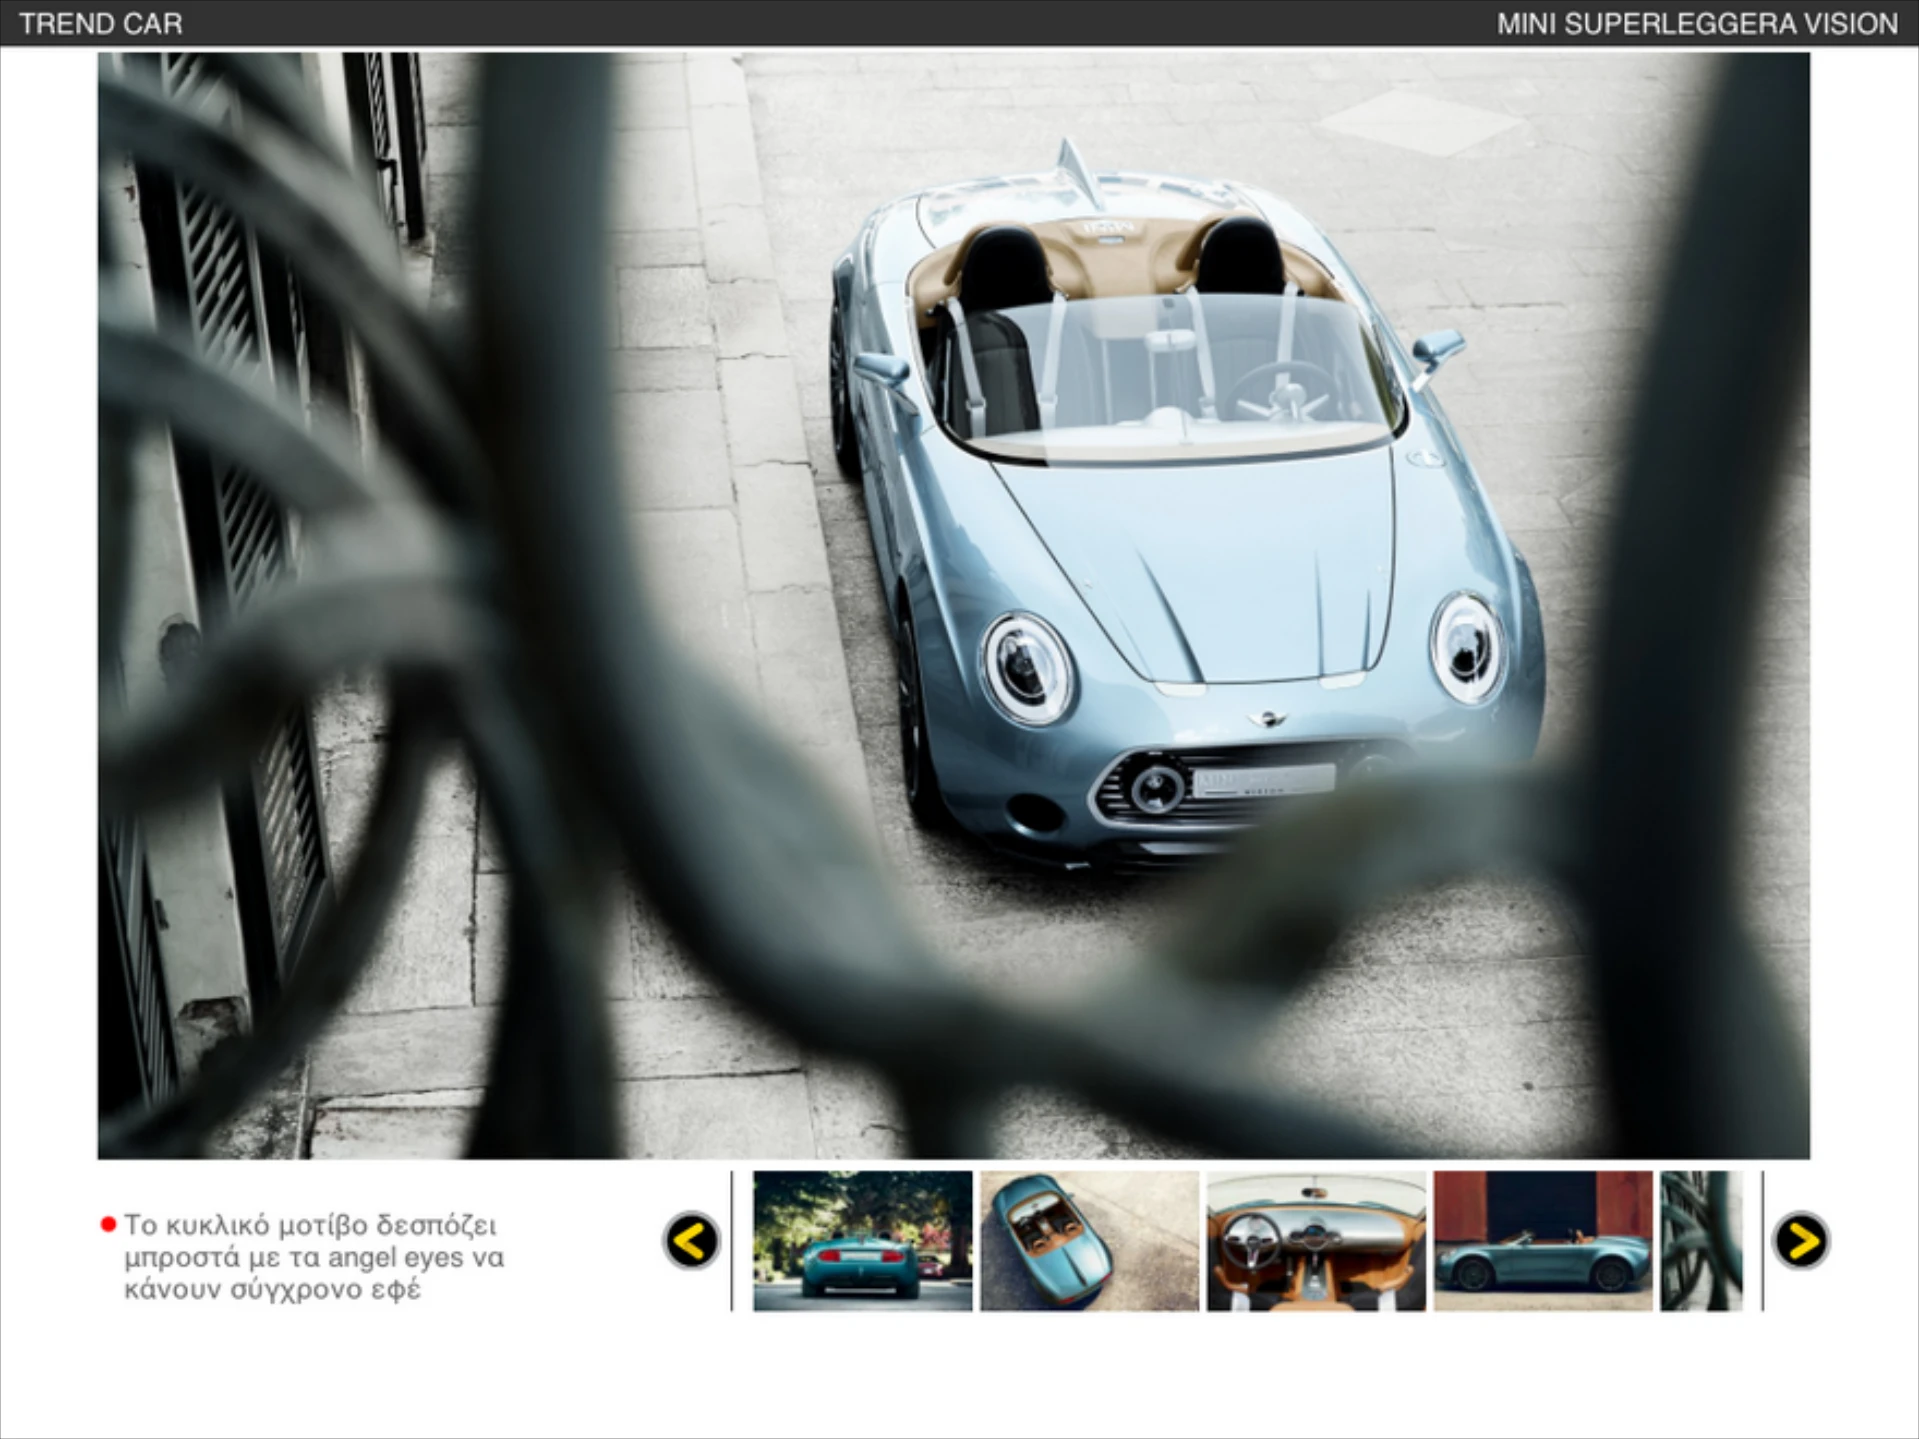The image size is (1919, 1439).
Task: Tap the MINI SUPERLEGGERA VISION title
Action: (x=1697, y=23)
